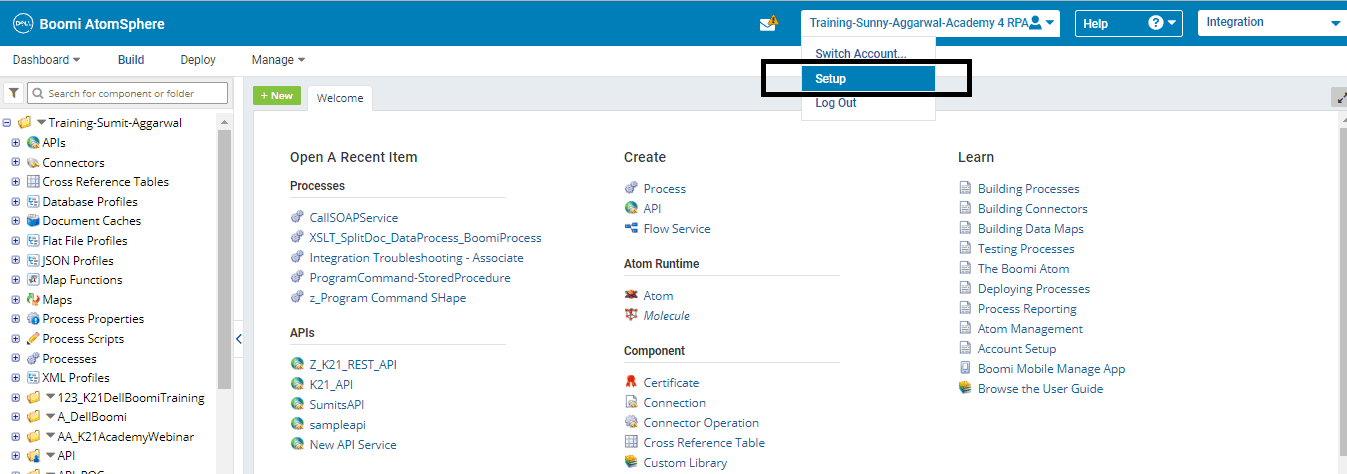Click the expand panel icon at top right
Screen dimensions: 1347x474
point(1340,97)
